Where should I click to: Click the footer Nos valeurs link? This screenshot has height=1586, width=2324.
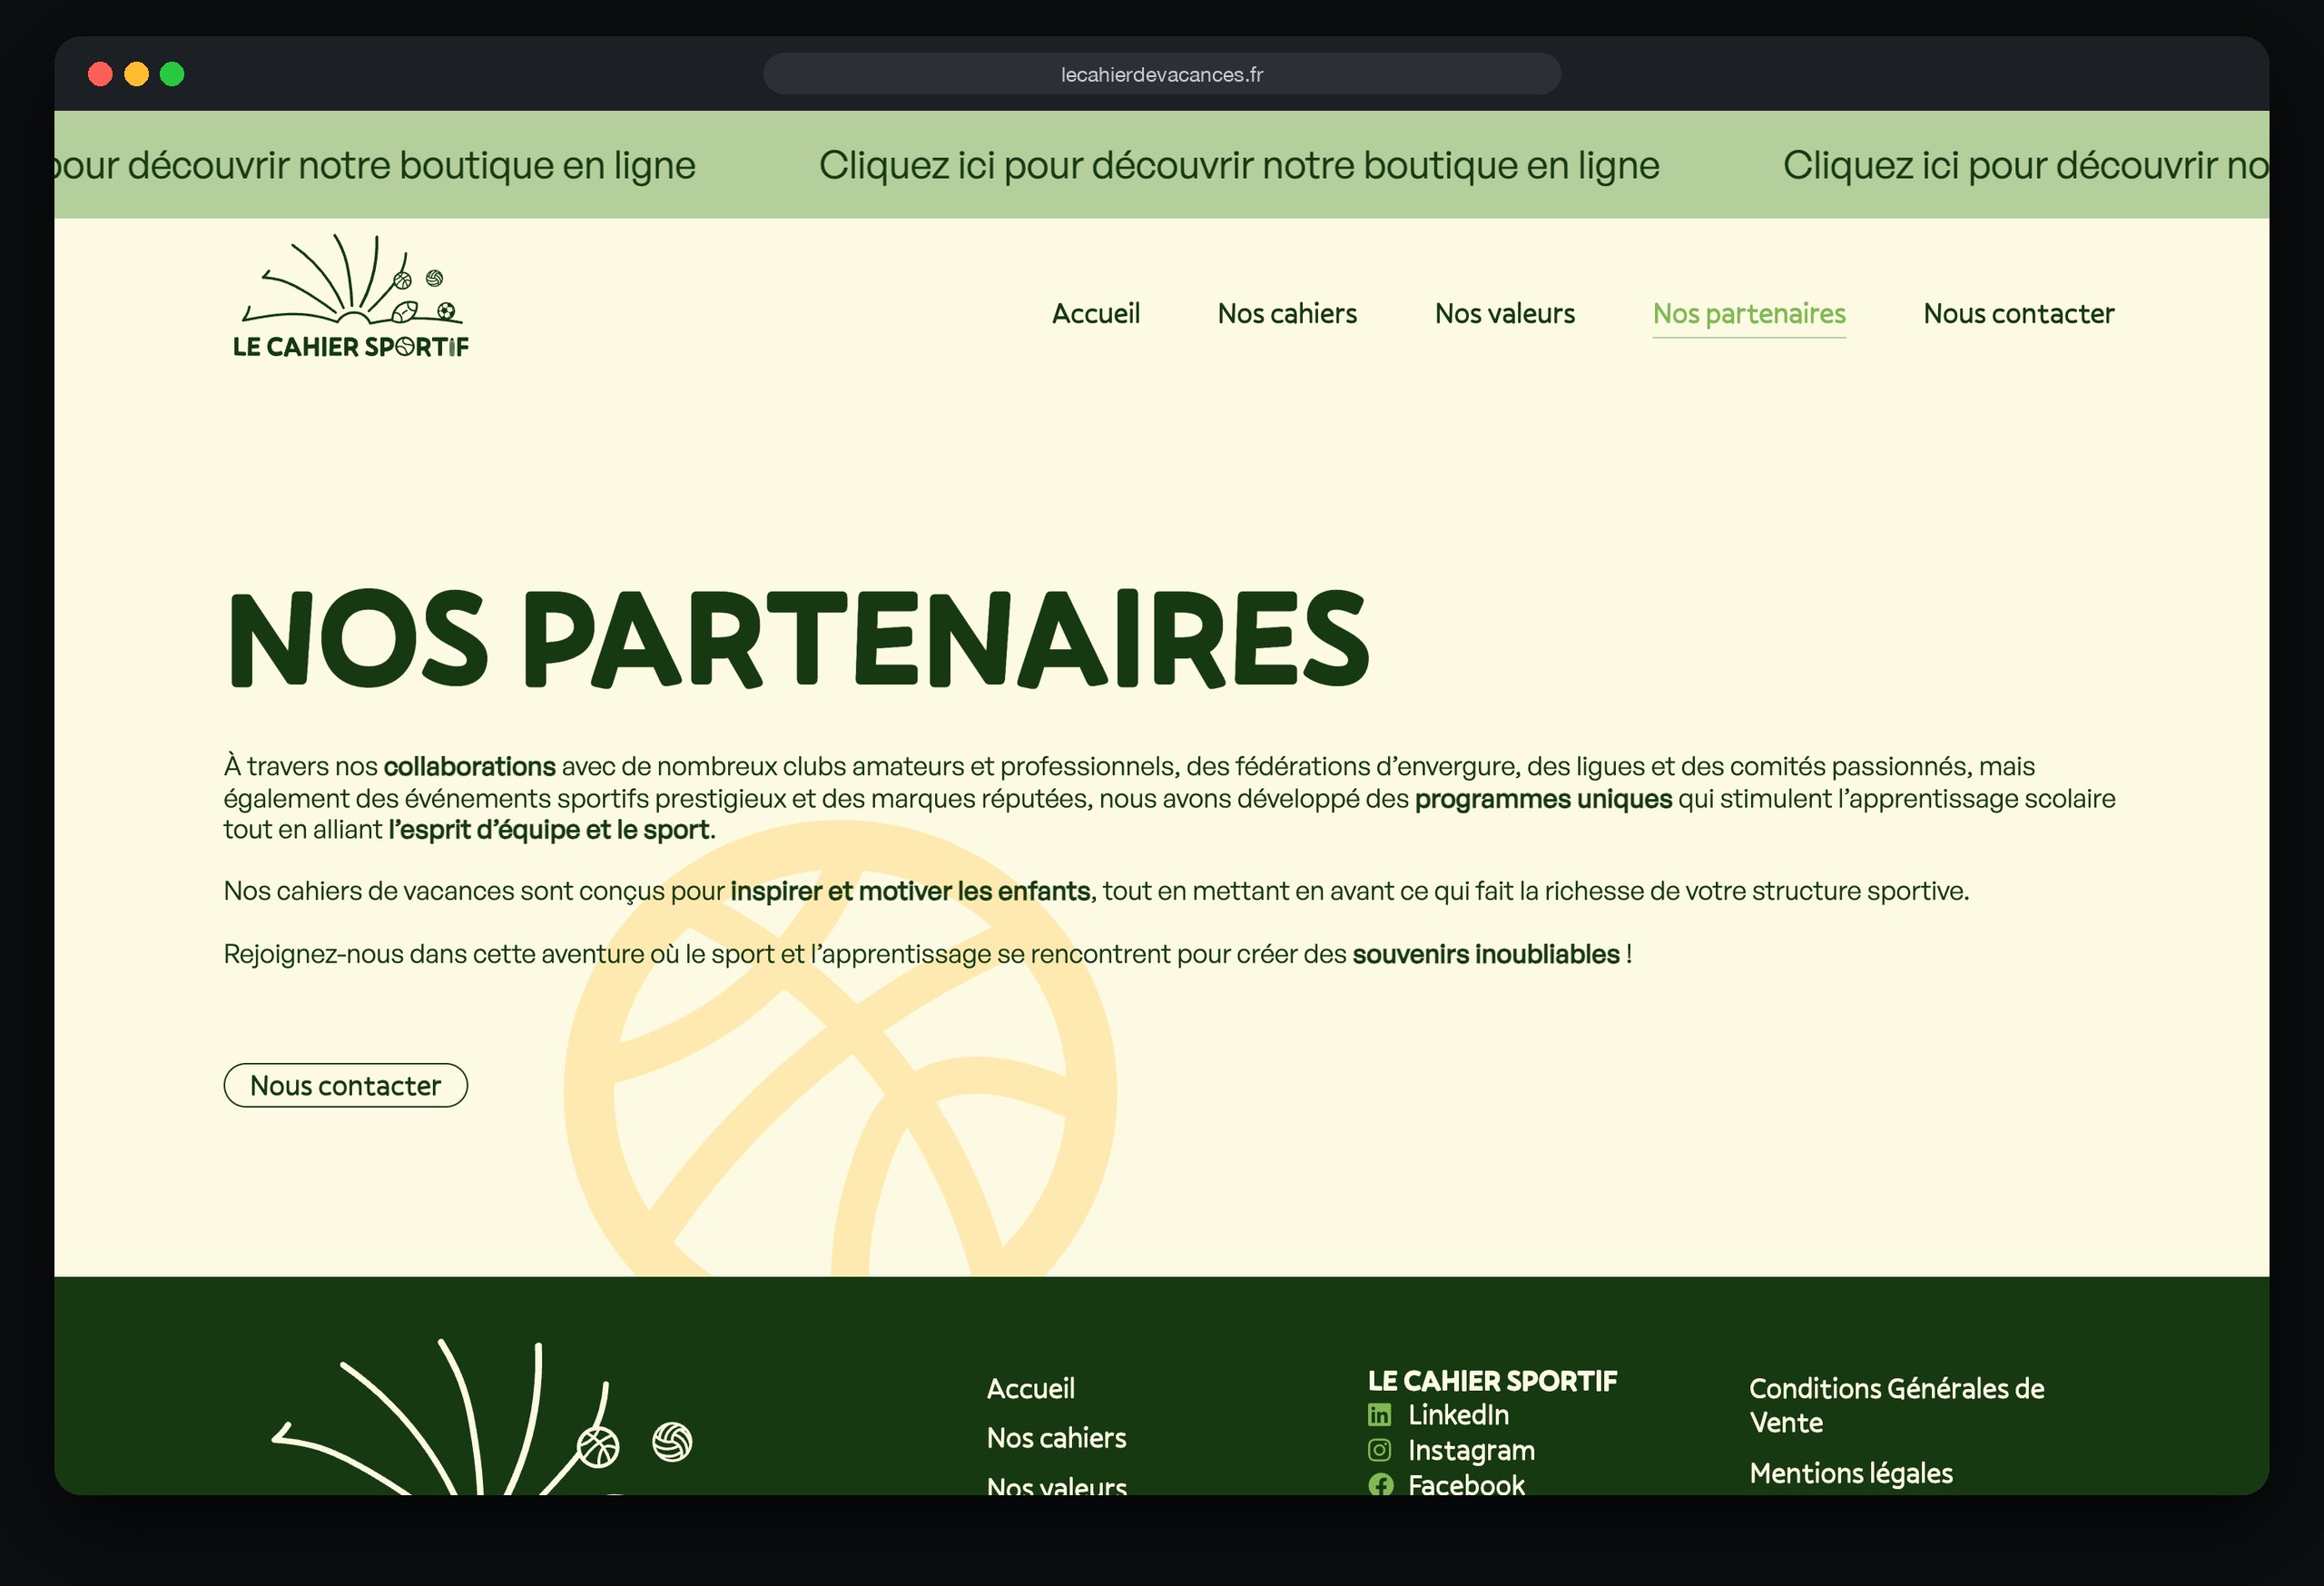click(1056, 1485)
